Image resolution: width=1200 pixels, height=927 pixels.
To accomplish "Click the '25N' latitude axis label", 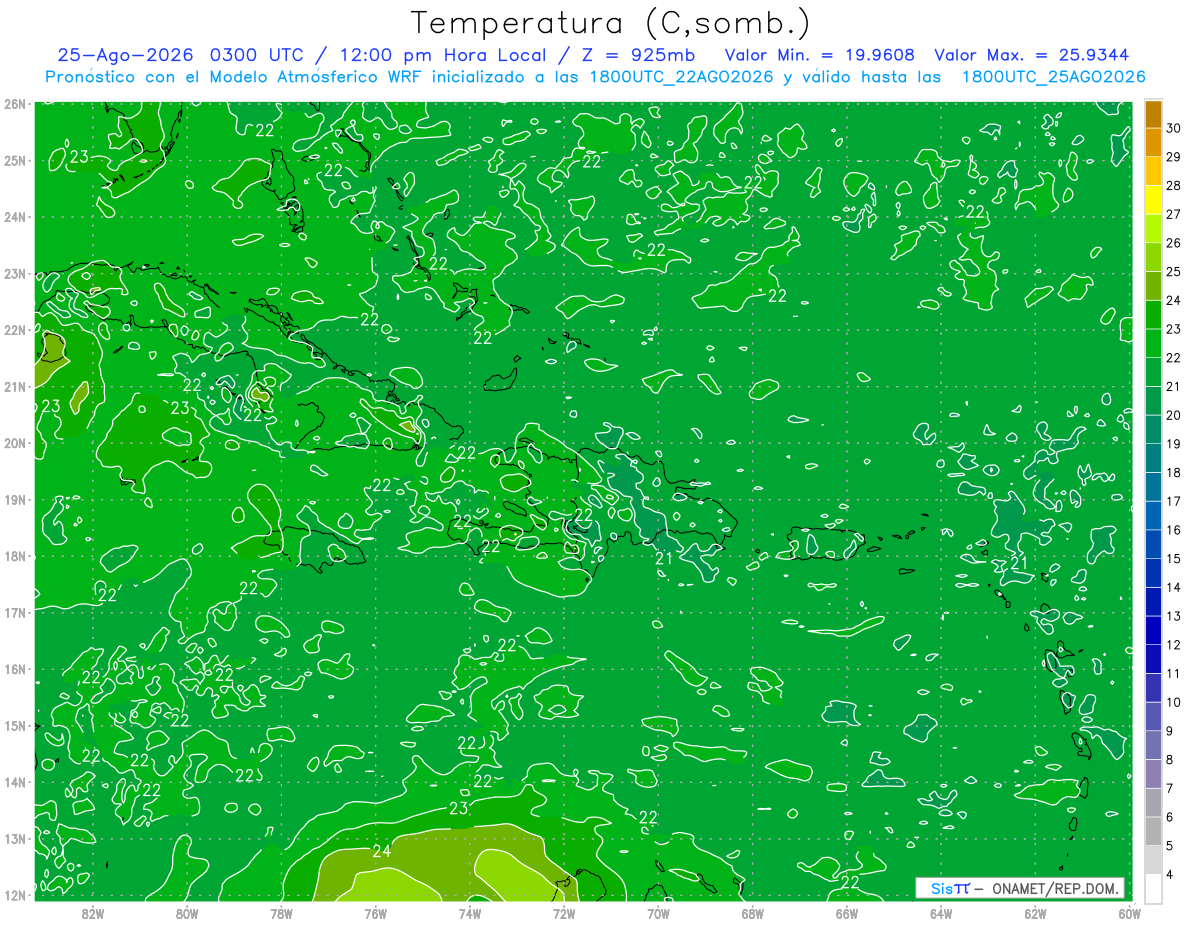I will (14, 160).
